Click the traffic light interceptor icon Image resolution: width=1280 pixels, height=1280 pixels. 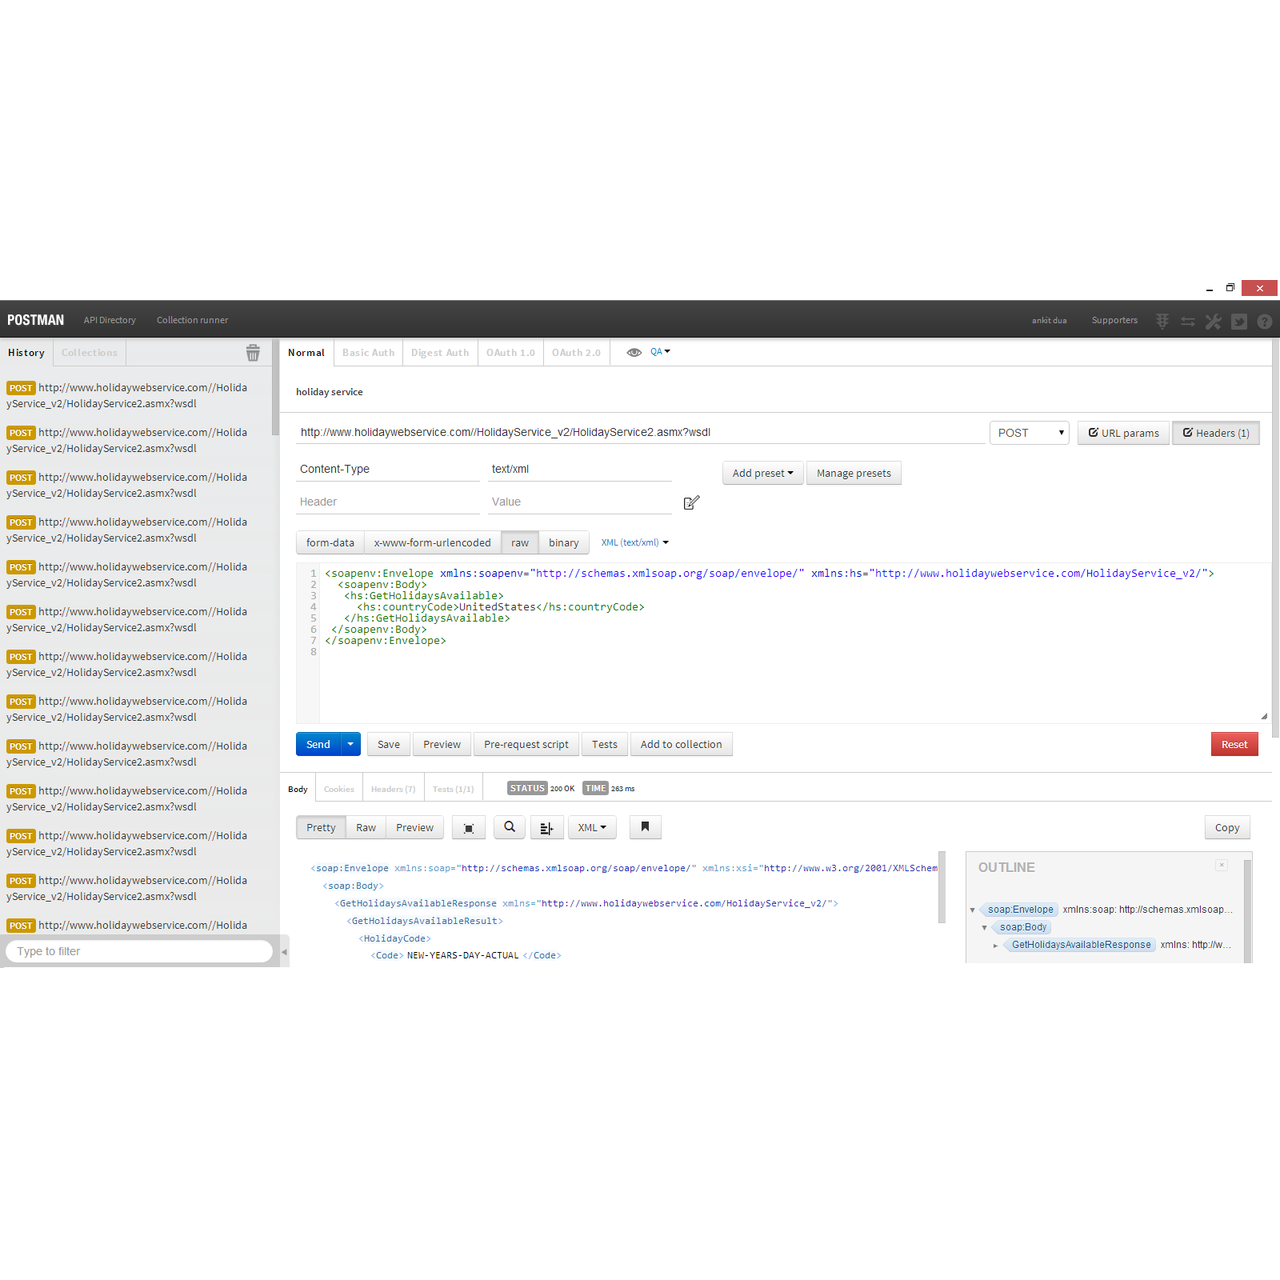click(x=1162, y=321)
